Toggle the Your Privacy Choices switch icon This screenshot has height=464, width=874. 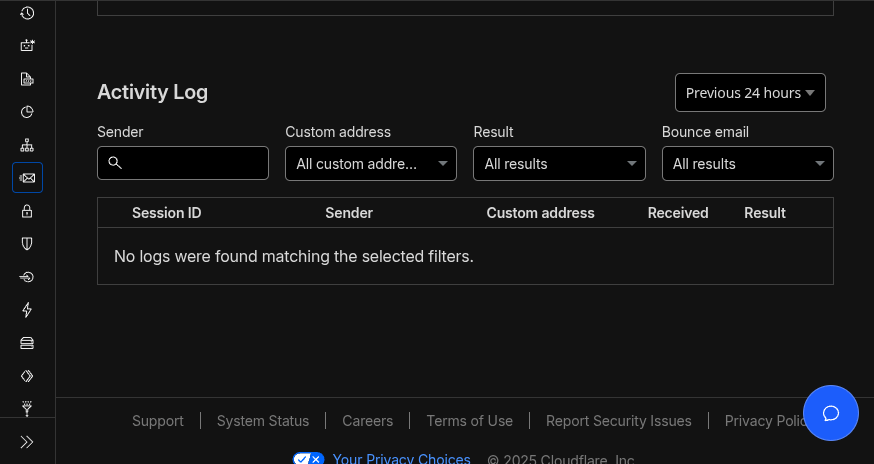coord(308,459)
